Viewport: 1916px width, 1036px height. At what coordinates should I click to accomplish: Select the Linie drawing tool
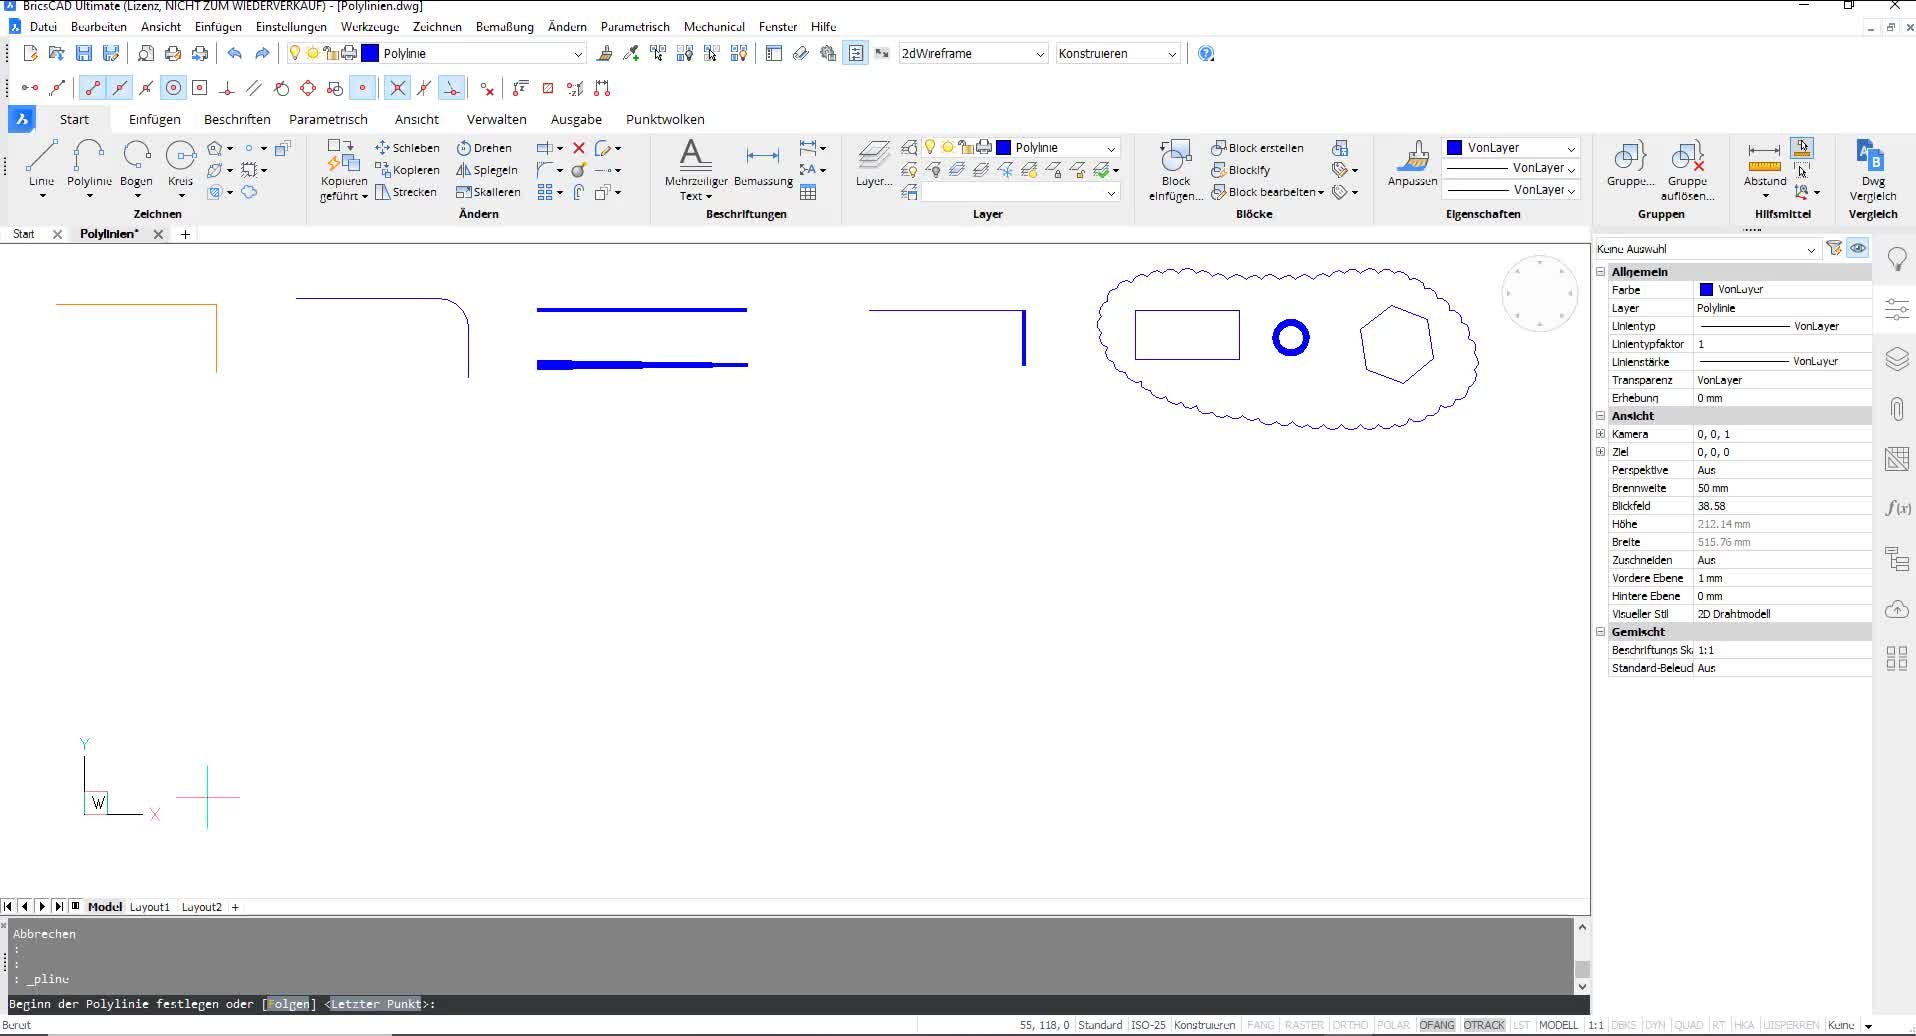[41, 164]
